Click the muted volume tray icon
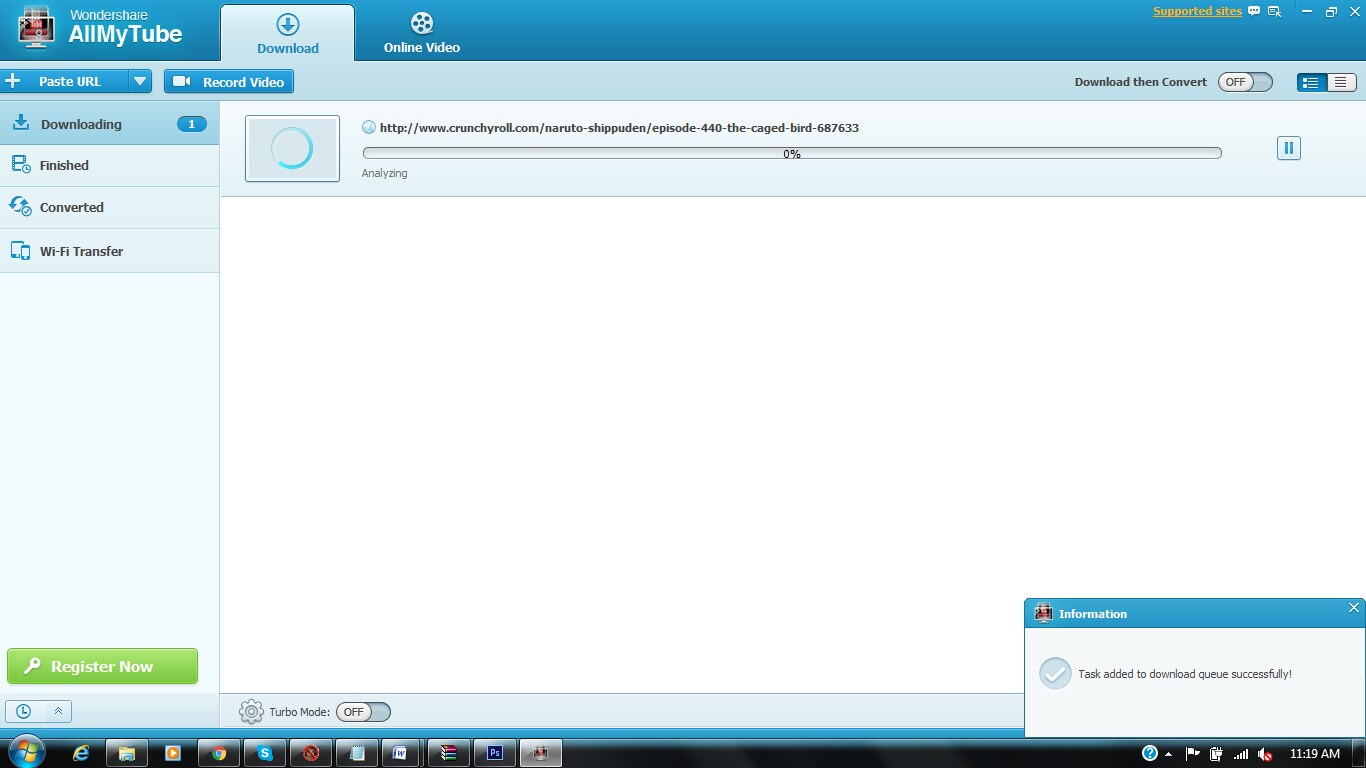 click(x=1265, y=754)
